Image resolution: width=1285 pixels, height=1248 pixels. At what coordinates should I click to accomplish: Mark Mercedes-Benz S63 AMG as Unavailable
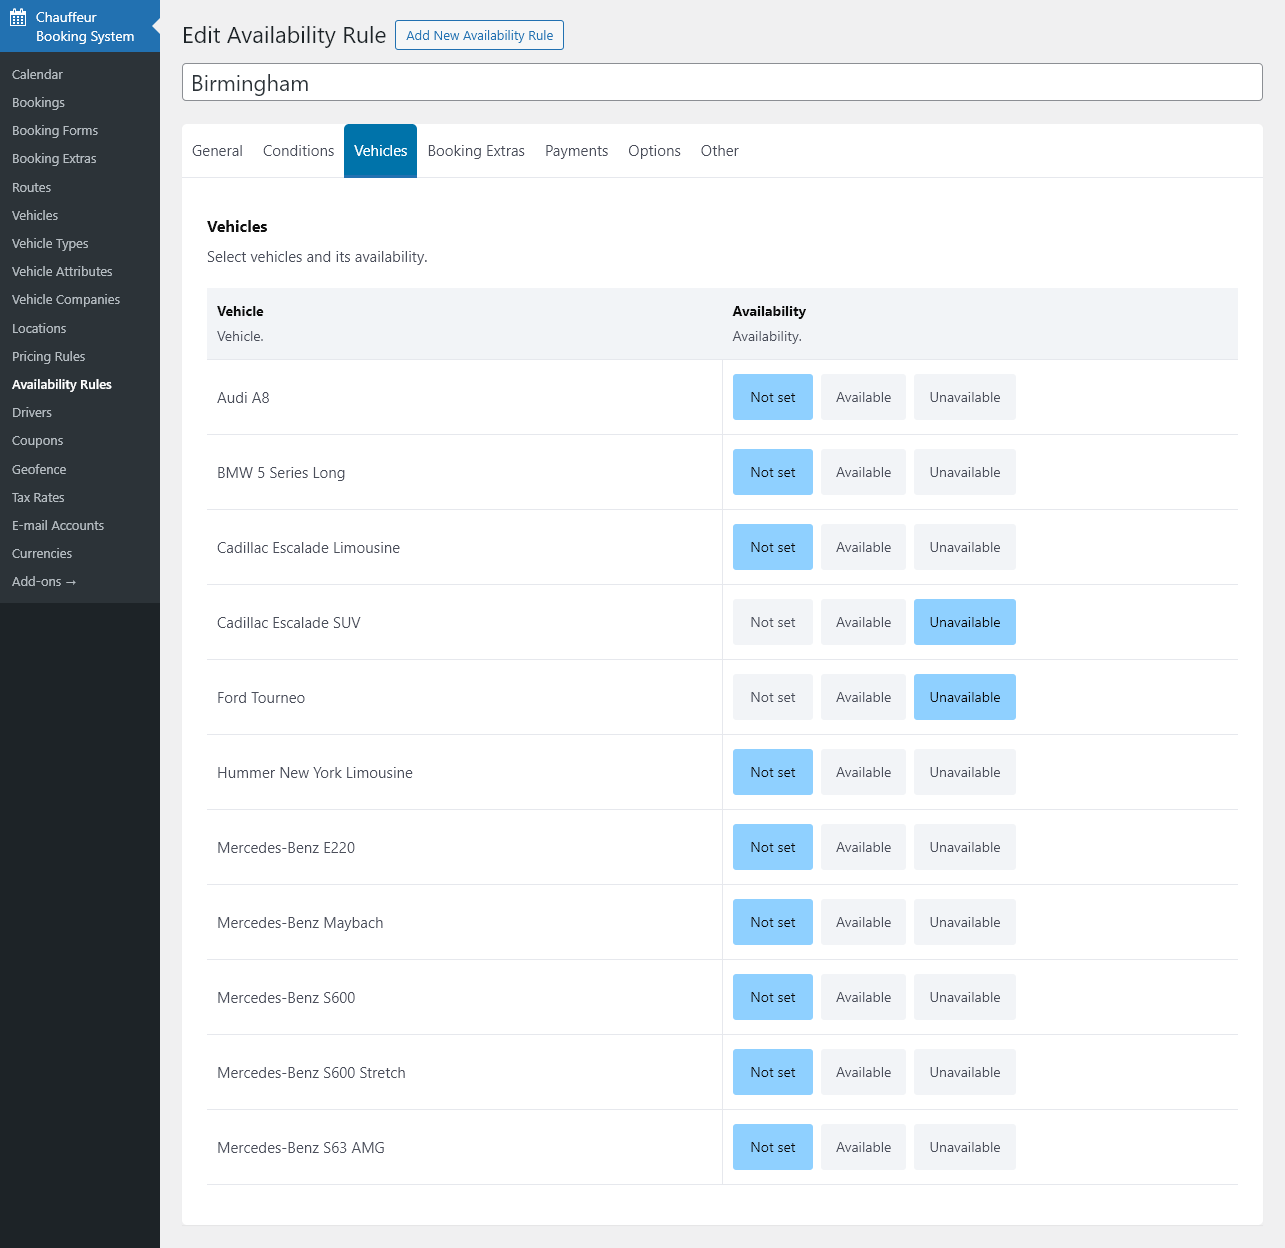pos(964,1147)
